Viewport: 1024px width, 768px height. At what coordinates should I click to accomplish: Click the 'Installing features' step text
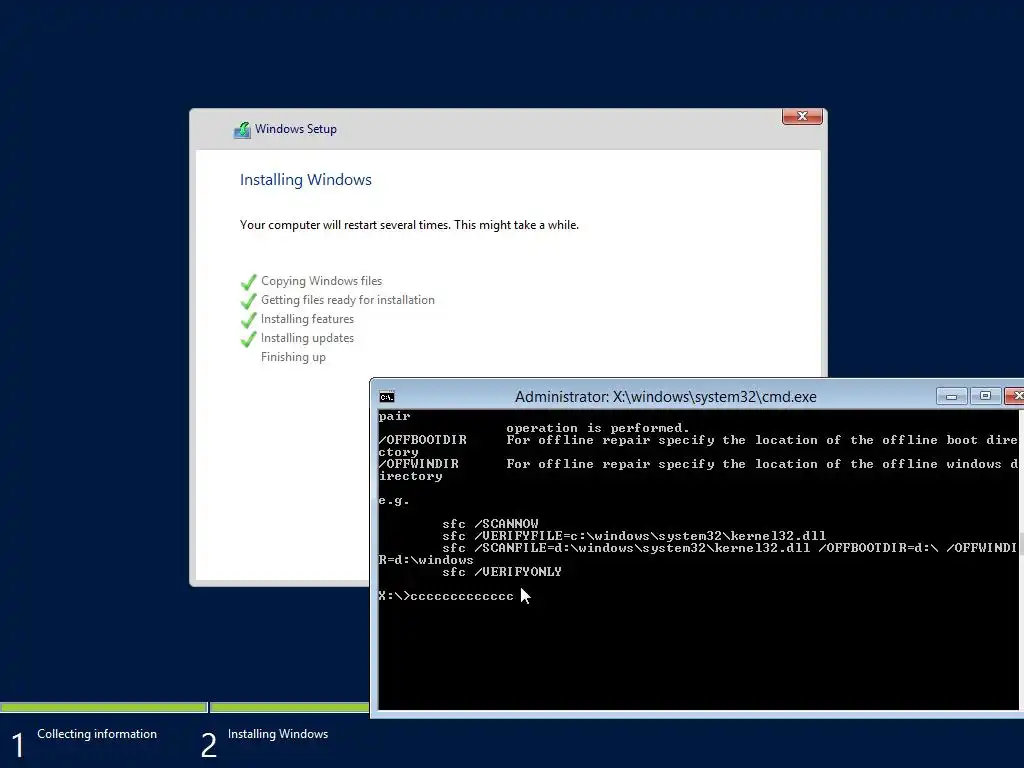(307, 319)
